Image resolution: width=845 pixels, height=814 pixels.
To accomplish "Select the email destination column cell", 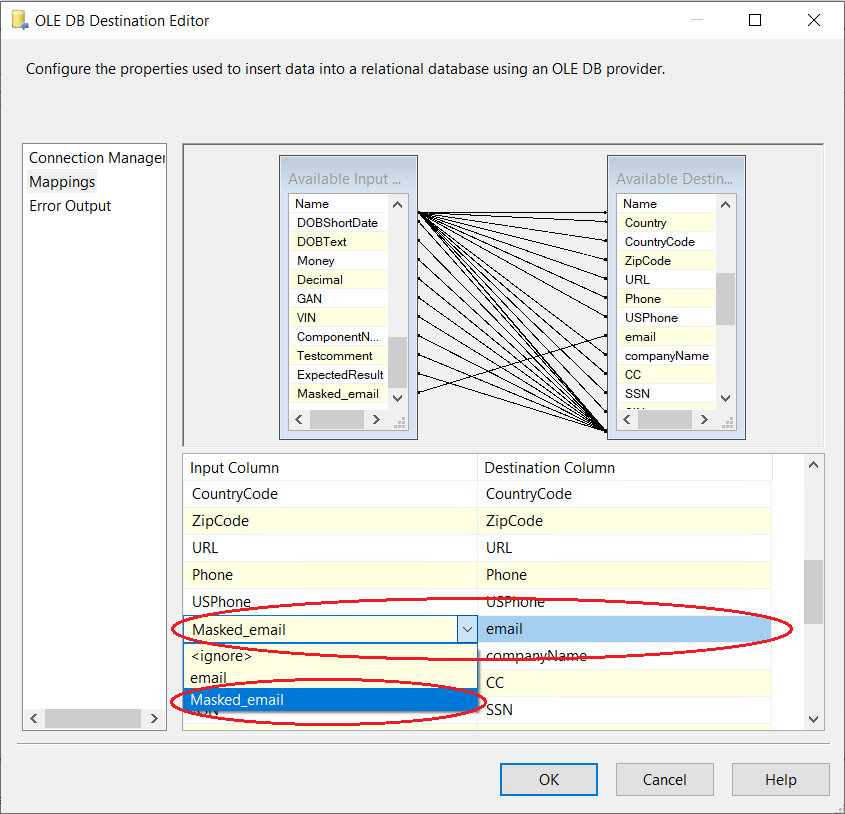I will [625, 629].
